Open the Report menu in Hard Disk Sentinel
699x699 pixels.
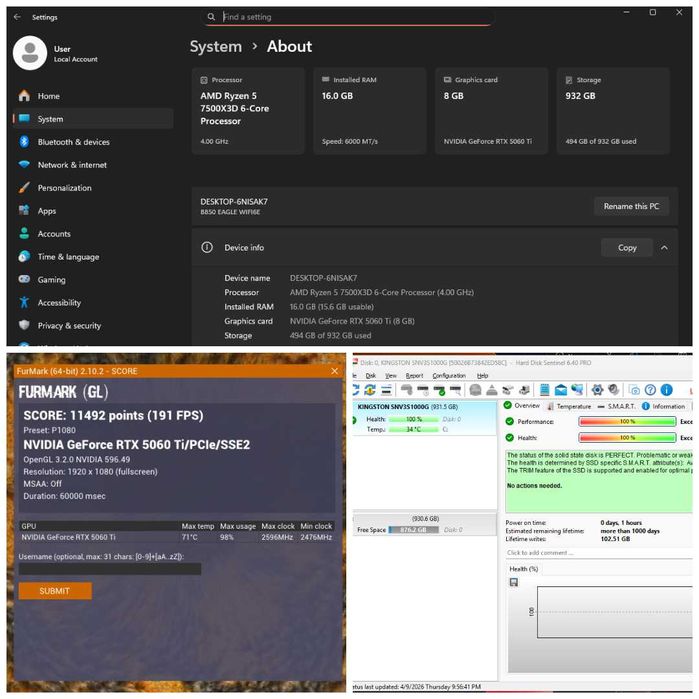tap(415, 375)
